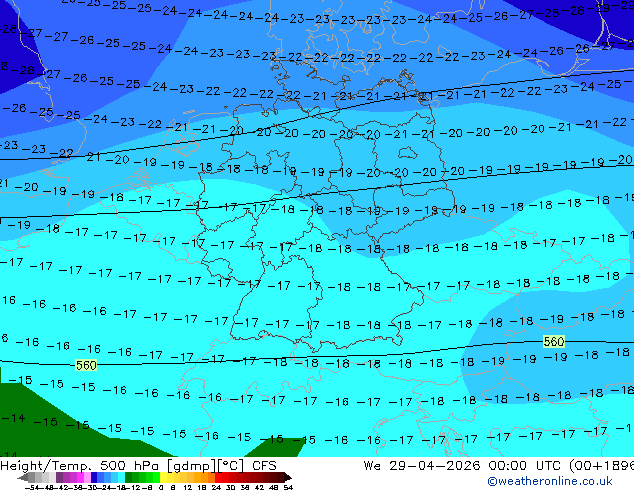The height and width of the screenshot is (490, 634).
Task: Click the 'CFS' model label in the title
Action: [264, 466]
